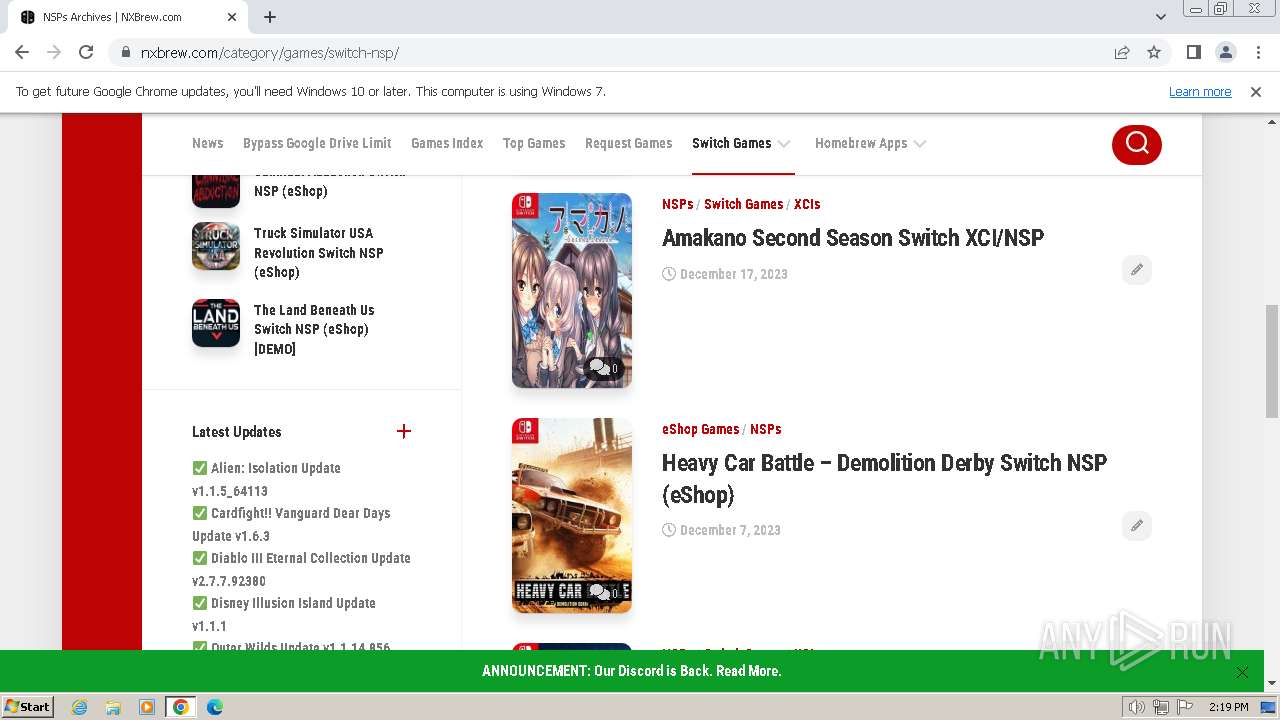Click the Amakano cover image
This screenshot has width=1280, height=720.
pyautogui.click(x=572, y=290)
